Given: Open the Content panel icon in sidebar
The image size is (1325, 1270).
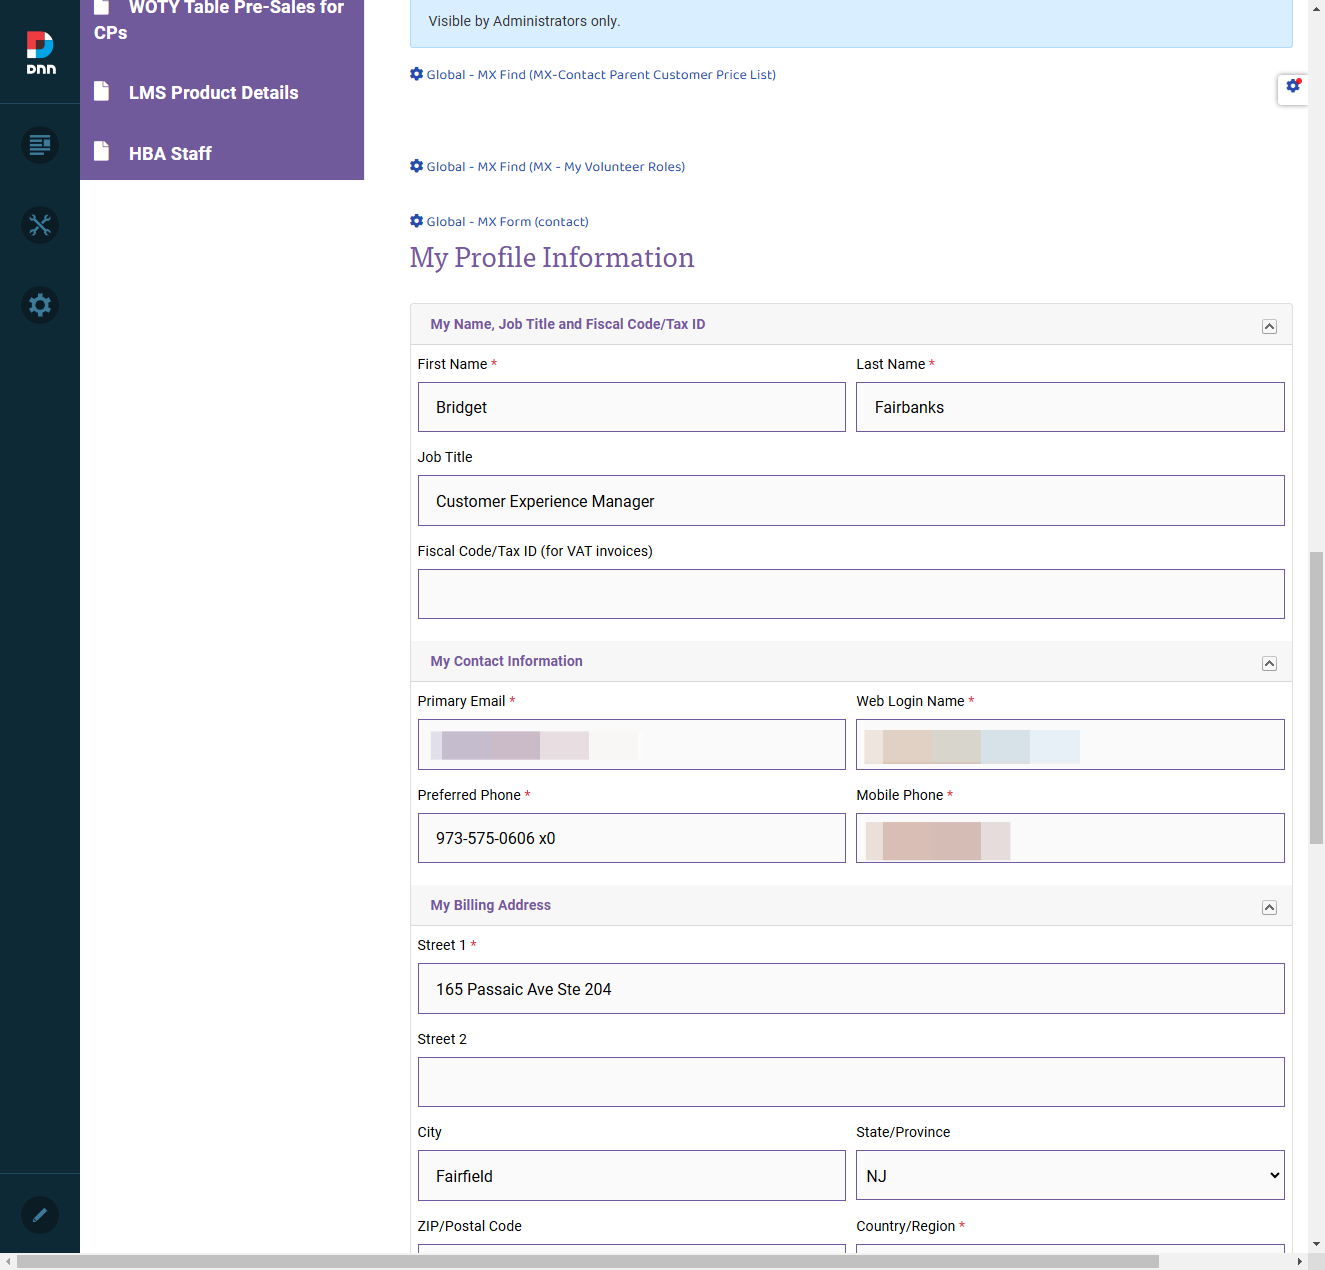Looking at the screenshot, I should (x=40, y=145).
